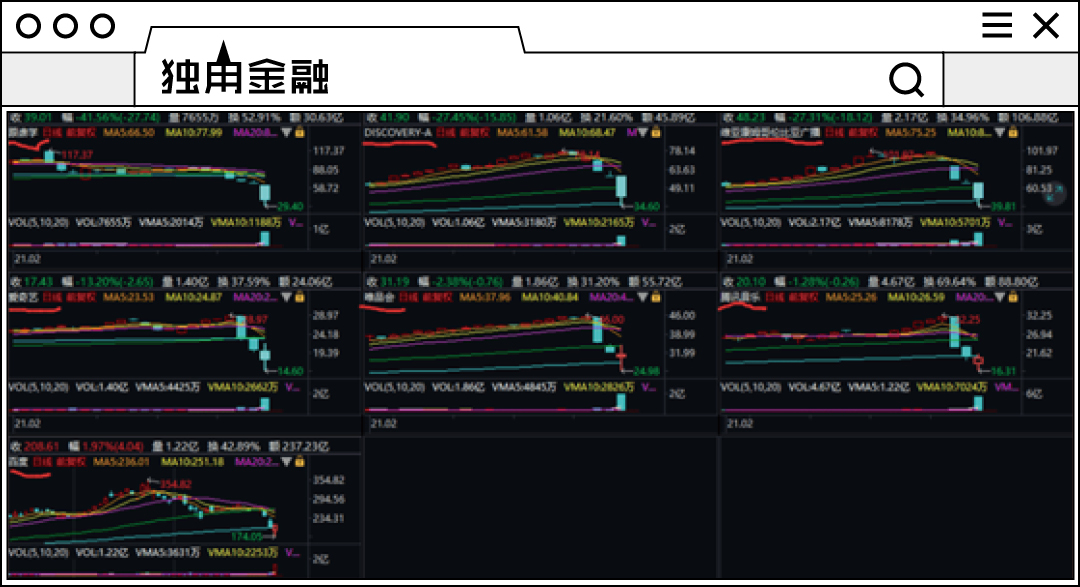Click the MA10:251.18 label

pyautogui.click(x=193, y=462)
